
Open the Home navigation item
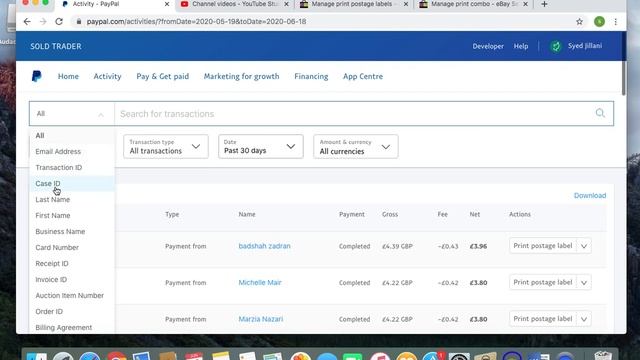68,76
